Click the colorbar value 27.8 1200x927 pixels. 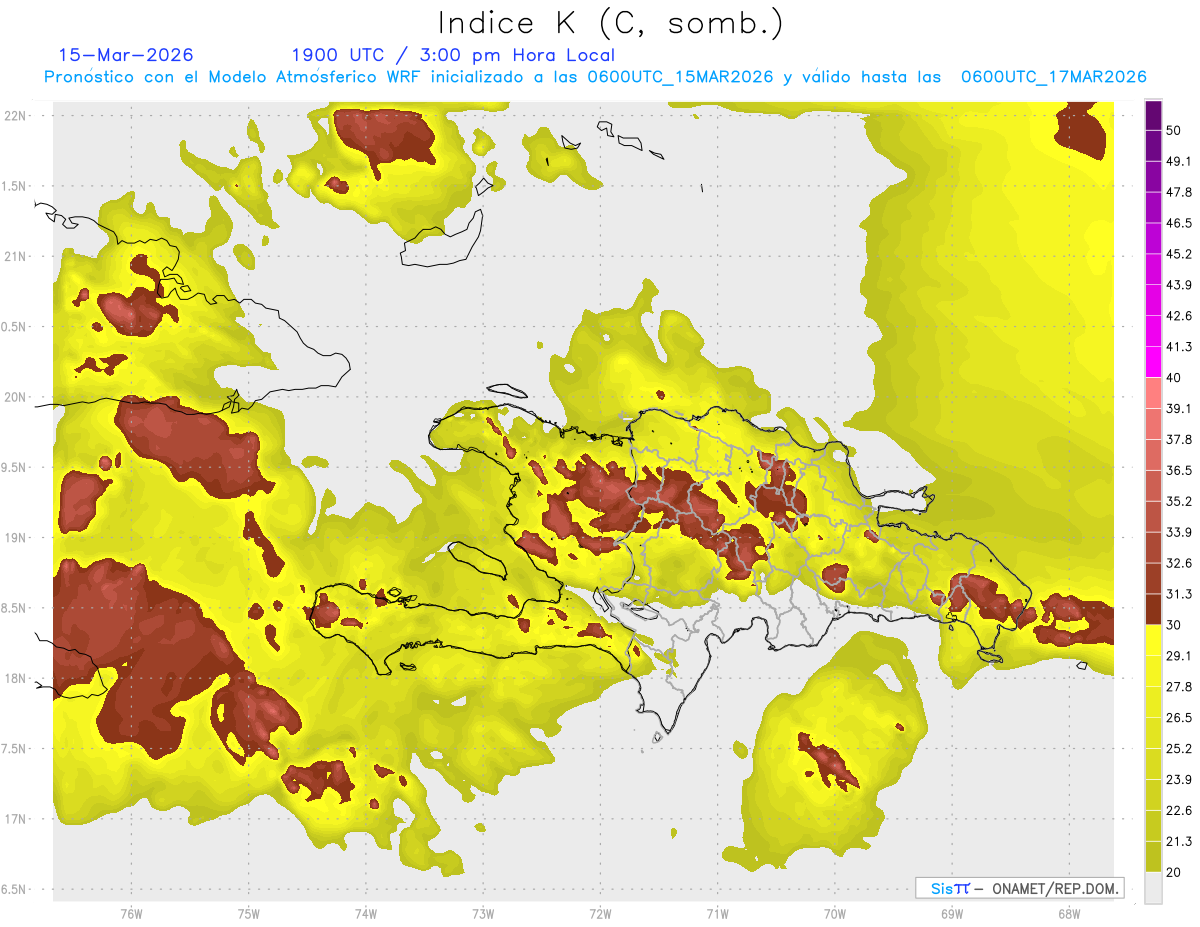pyautogui.click(x=1178, y=687)
